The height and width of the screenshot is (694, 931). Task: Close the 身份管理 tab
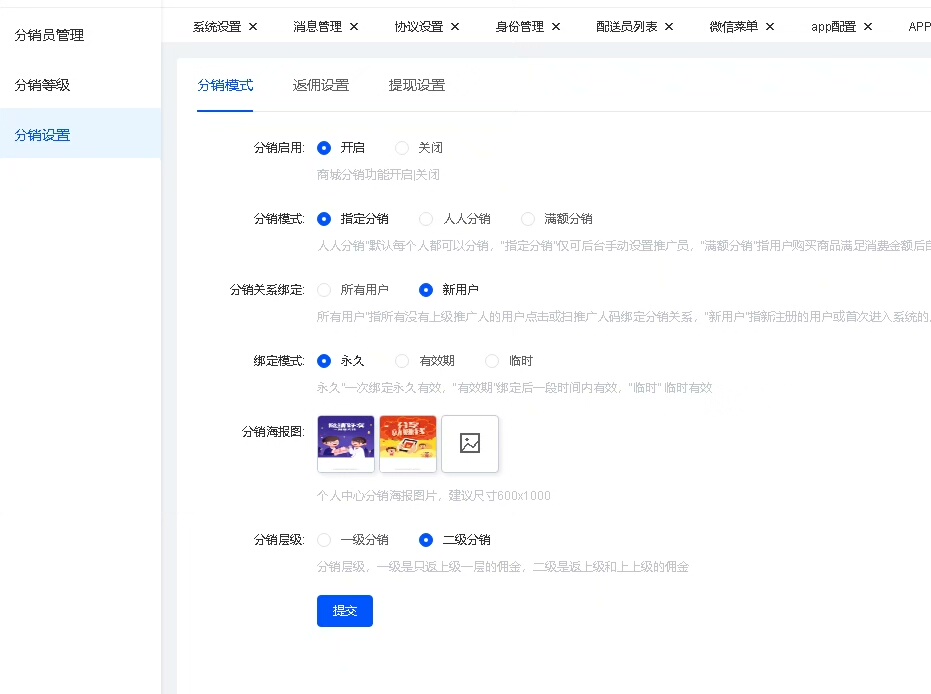(x=556, y=27)
